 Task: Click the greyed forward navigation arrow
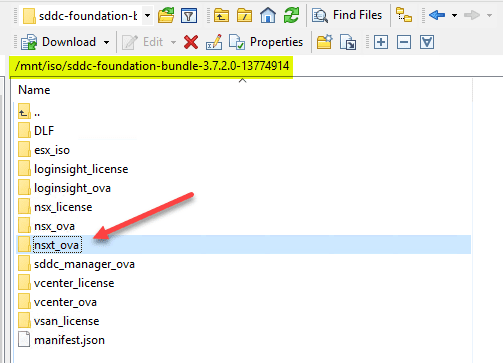pos(472,15)
